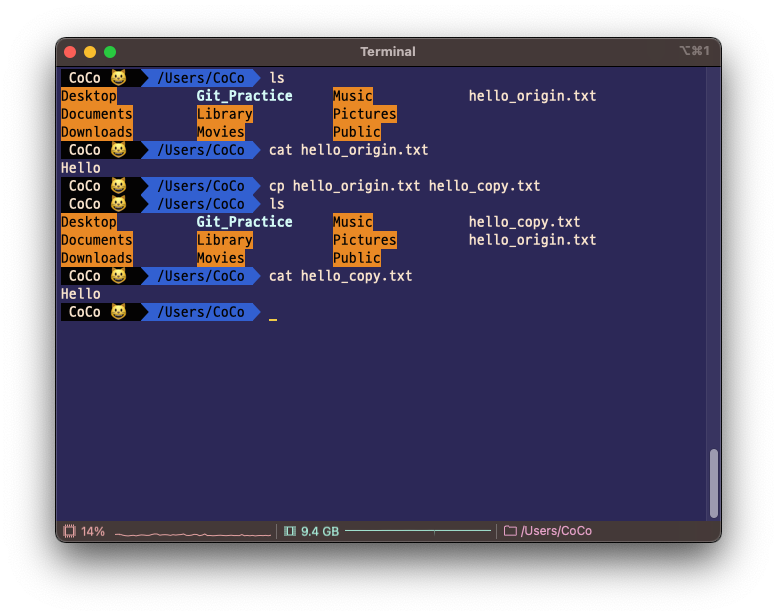Click the 'cat hello_origin.txt' command
The image size is (777, 616).
pos(348,150)
